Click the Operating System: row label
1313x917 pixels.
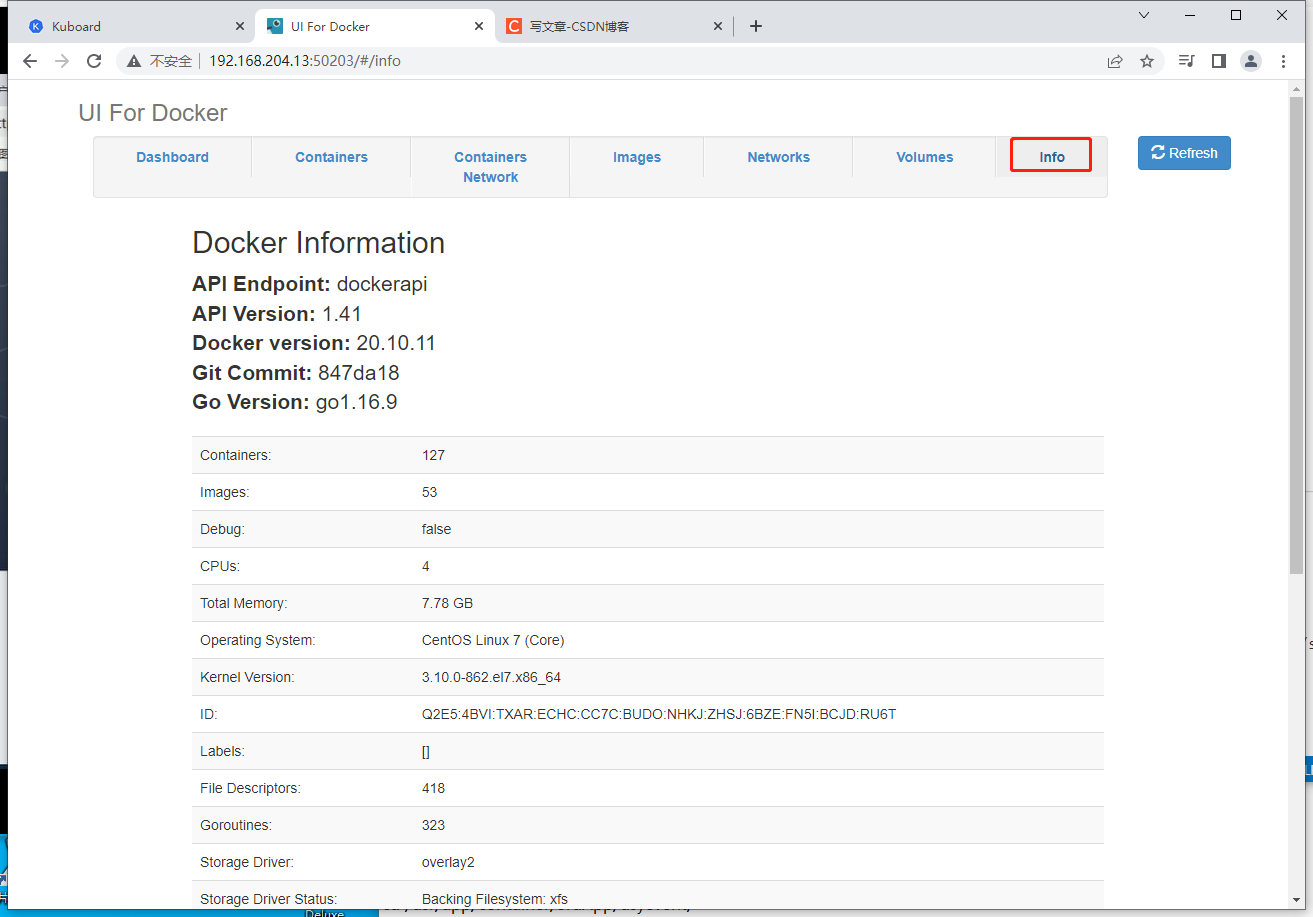coord(257,640)
